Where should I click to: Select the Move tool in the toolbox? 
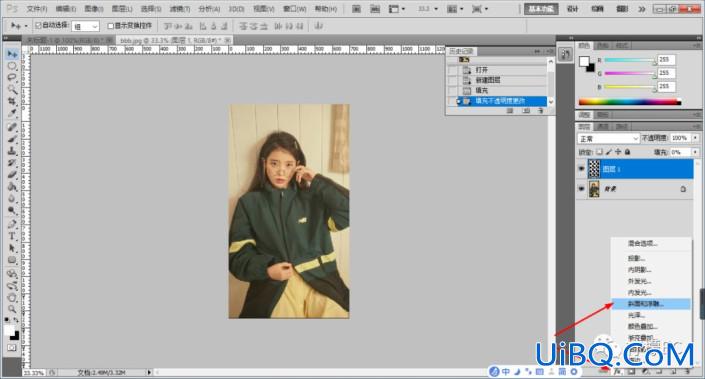coord(12,54)
